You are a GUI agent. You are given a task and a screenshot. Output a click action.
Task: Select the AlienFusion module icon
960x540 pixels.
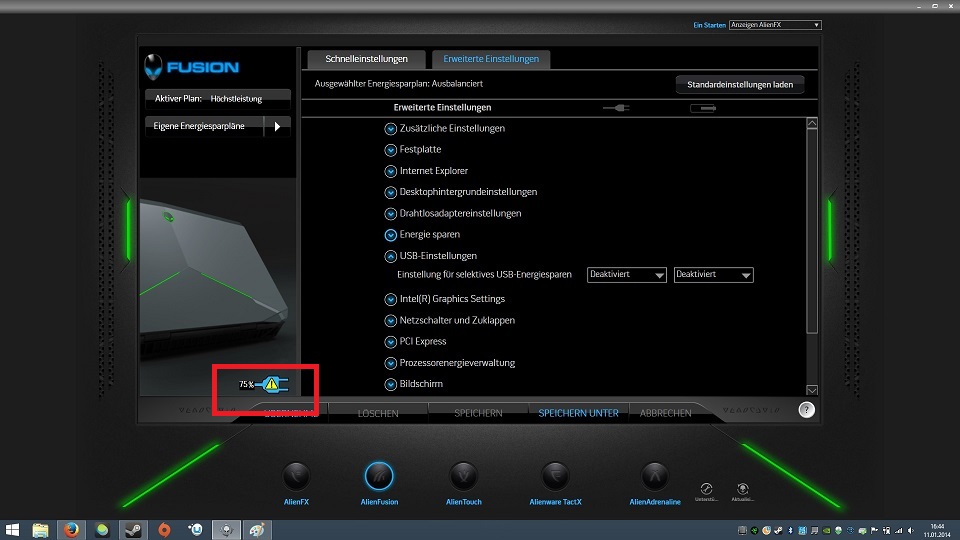[x=379, y=476]
